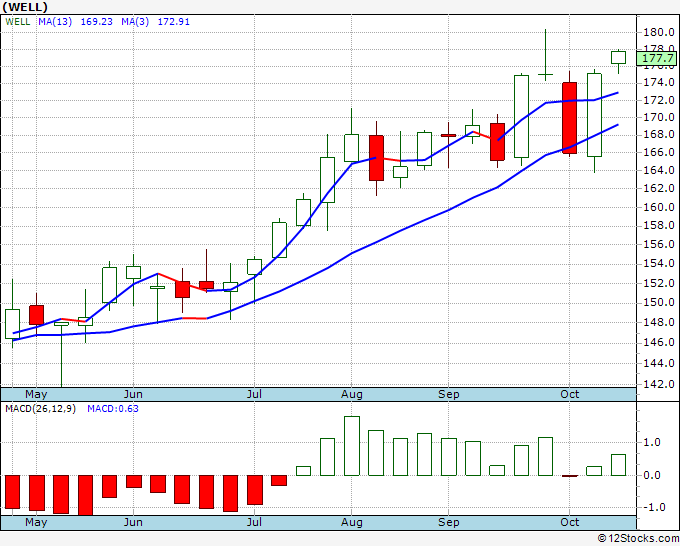This screenshot has height=546, width=680.
Task: Click Jul on the price chart date axis
Action: pyautogui.click(x=254, y=394)
